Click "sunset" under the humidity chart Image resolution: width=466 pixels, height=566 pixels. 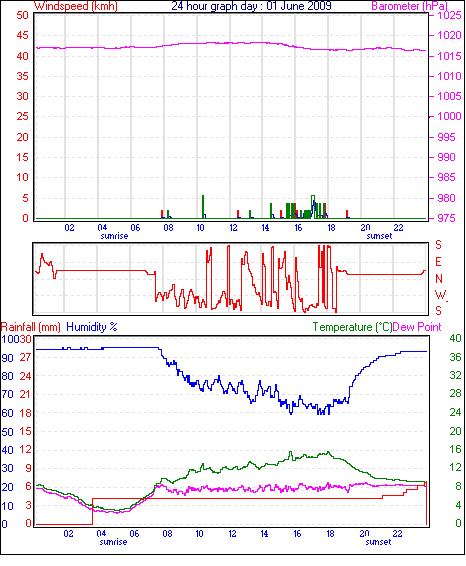[378, 542]
